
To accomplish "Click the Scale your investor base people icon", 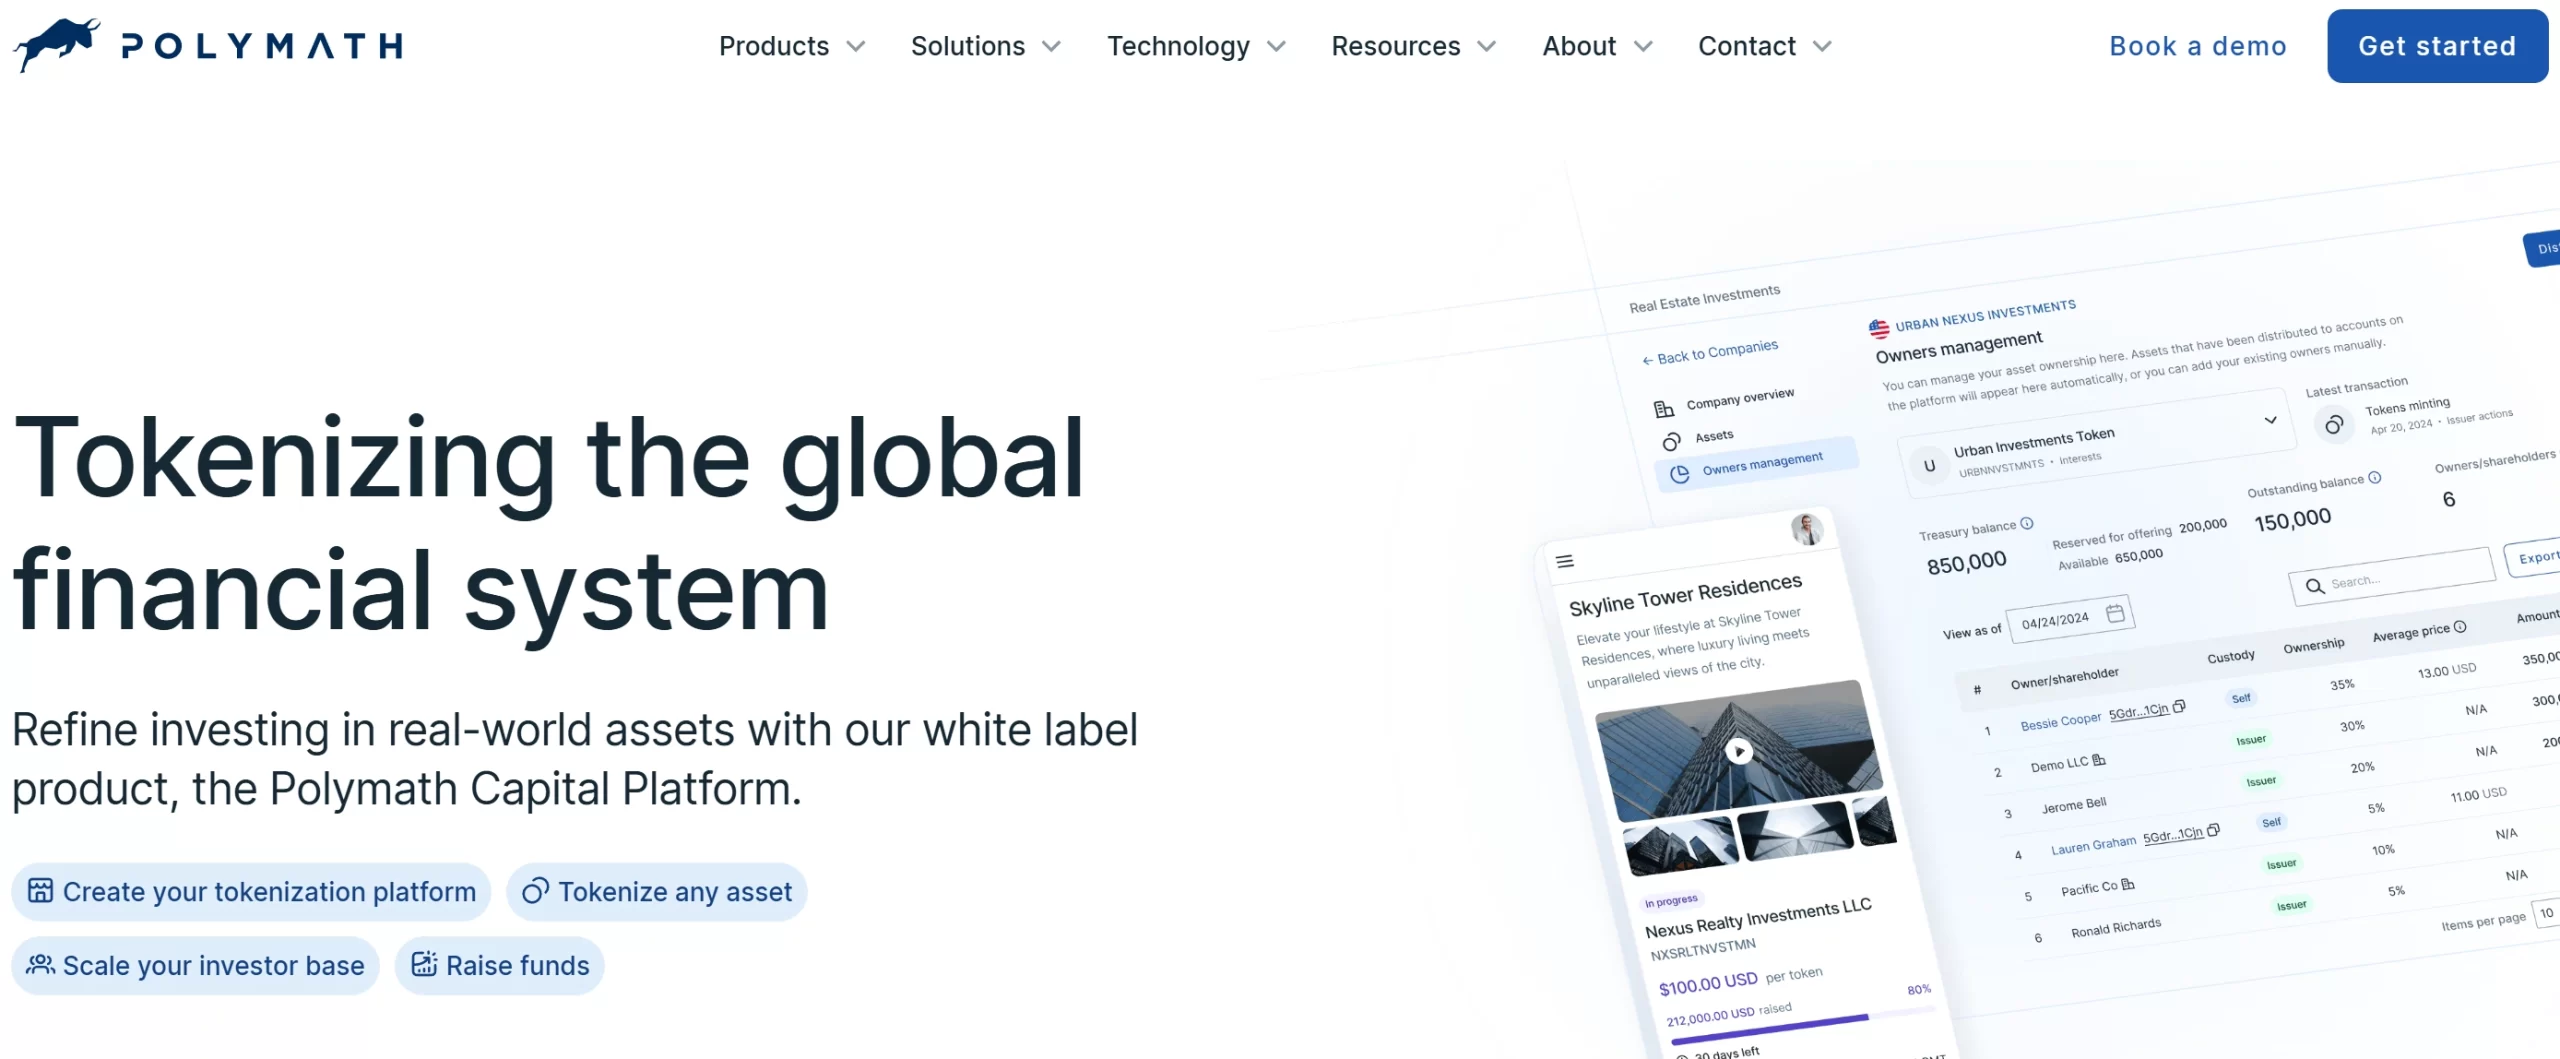I will (x=40, y=965).
